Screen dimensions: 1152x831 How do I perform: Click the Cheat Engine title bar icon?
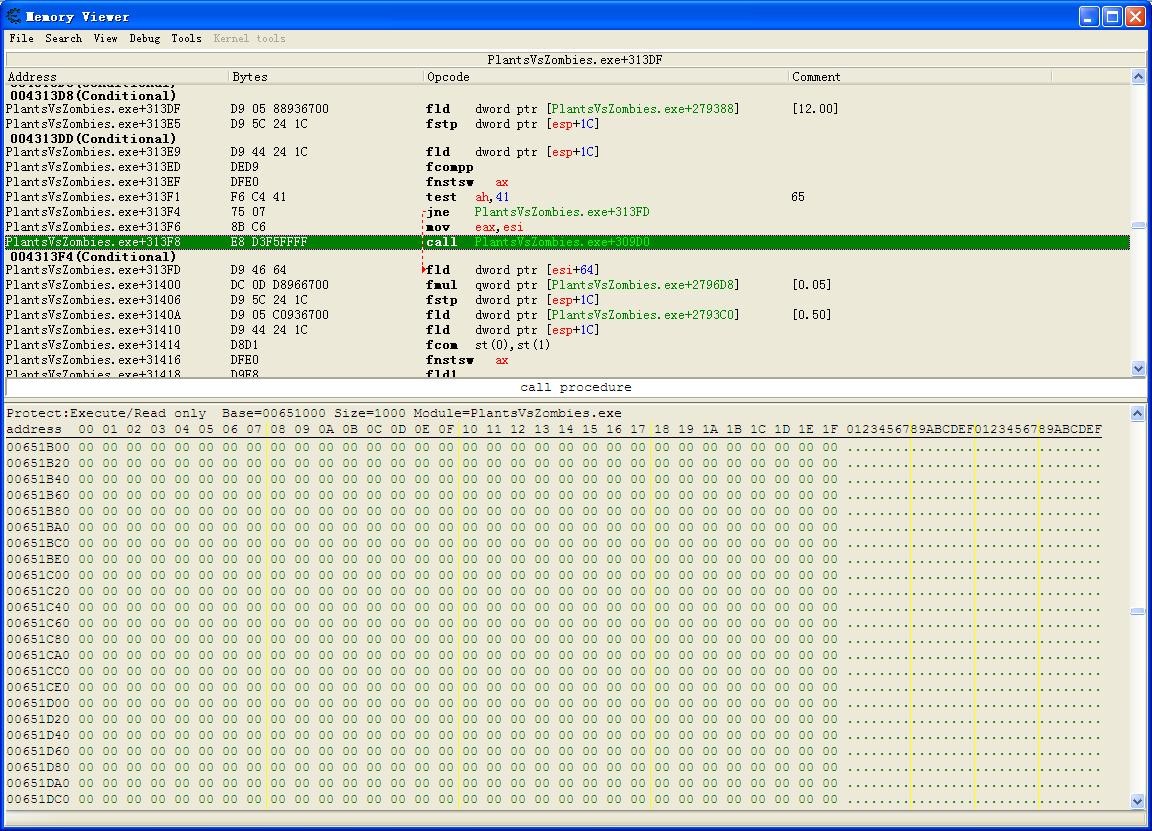pyautogui.click(x=13, y=16)
